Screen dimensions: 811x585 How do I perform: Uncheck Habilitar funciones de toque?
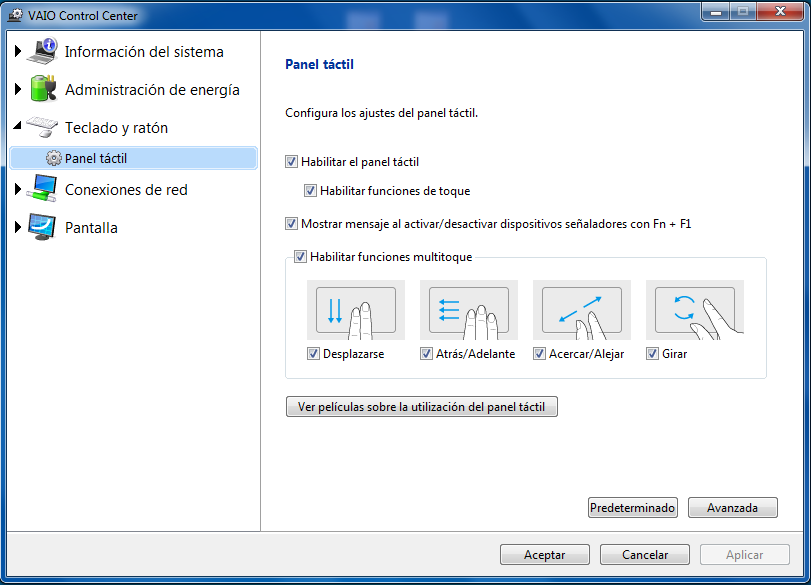(x=311, y=191)
